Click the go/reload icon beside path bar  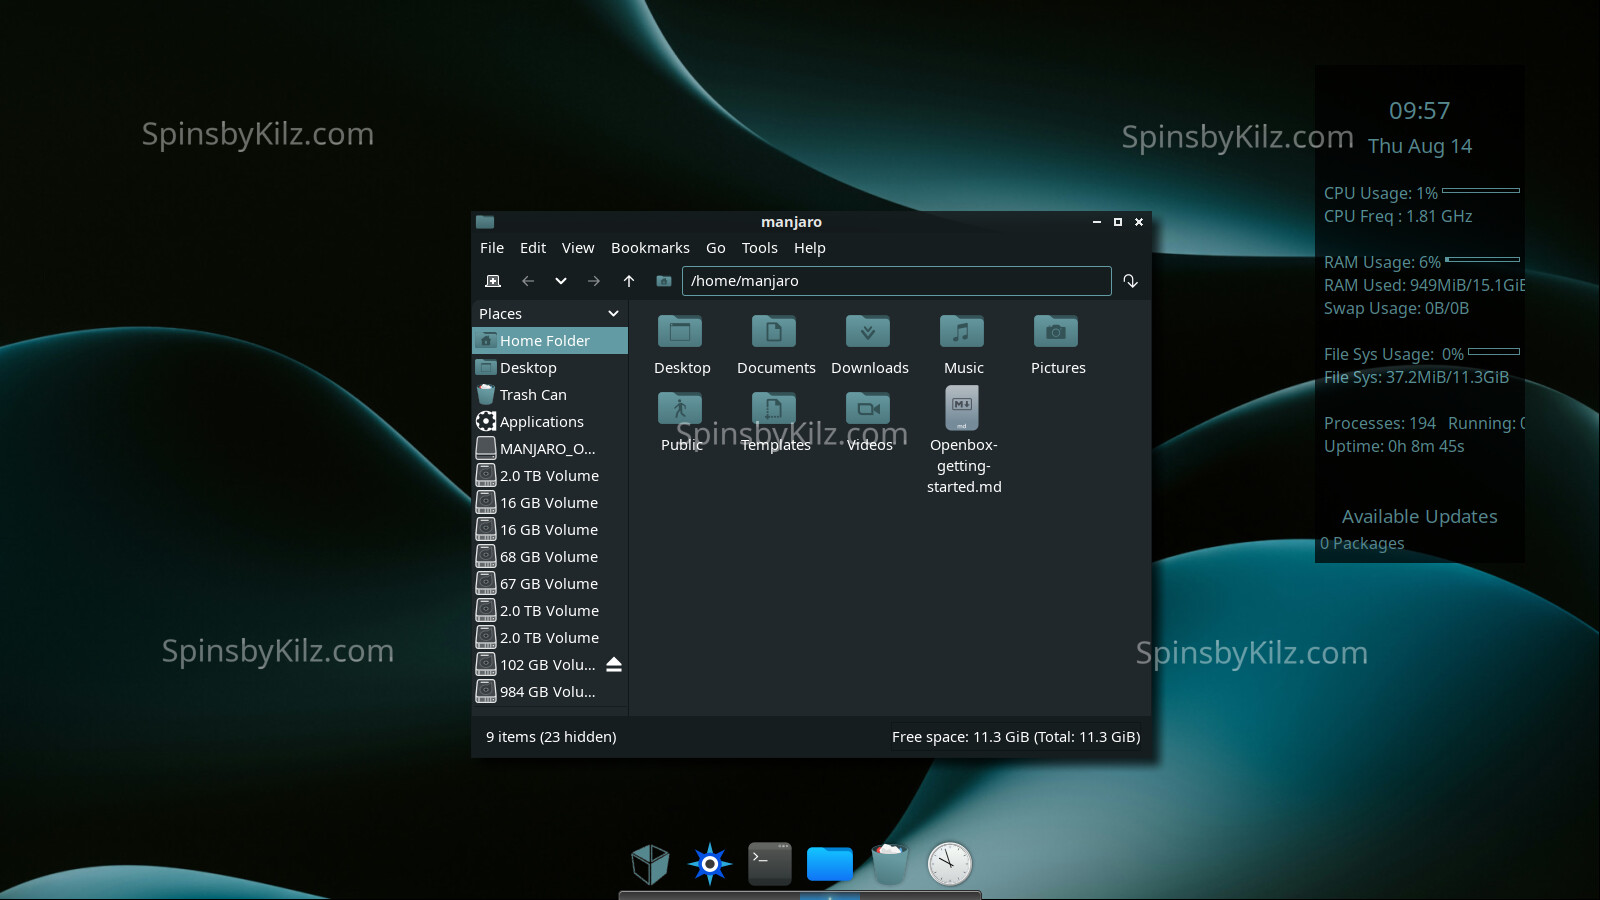(1131, 281)
